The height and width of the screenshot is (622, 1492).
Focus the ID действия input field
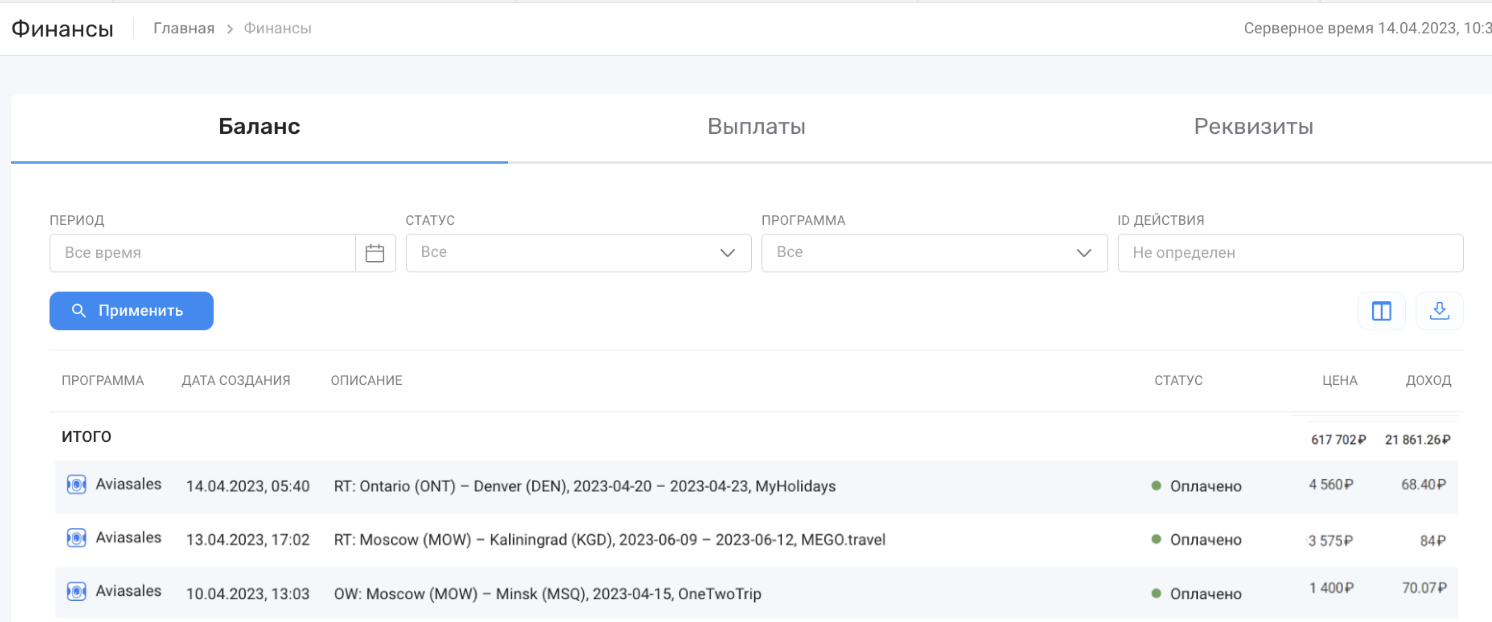1291,253
